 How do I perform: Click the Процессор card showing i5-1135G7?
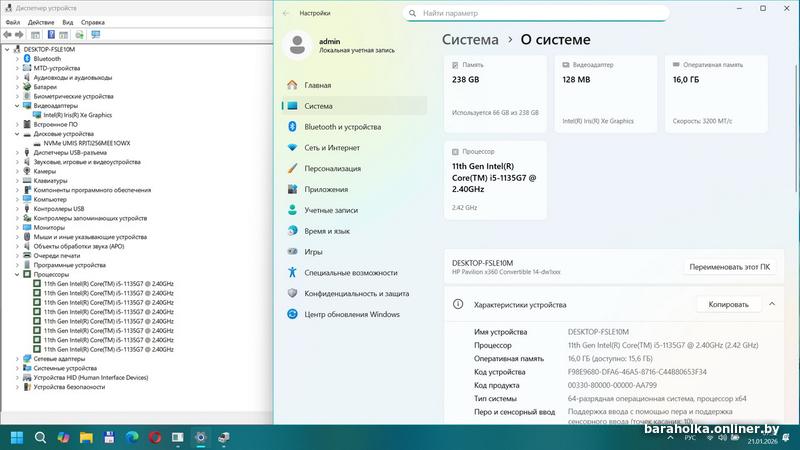click(495, 181)
